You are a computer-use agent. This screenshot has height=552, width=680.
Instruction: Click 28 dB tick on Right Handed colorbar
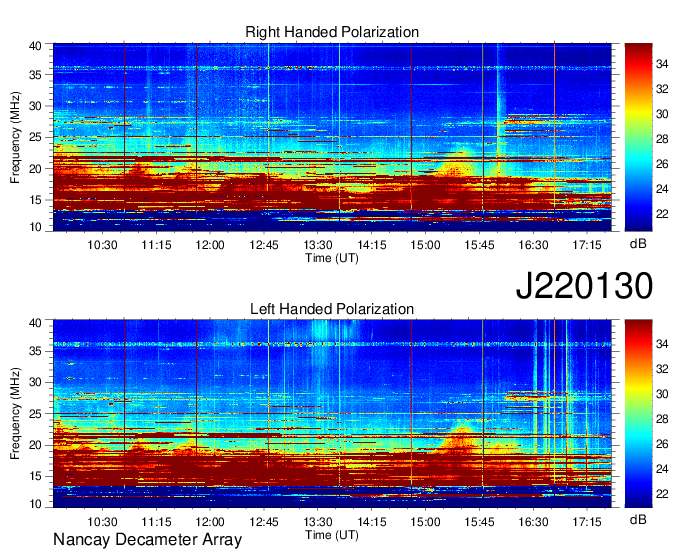point(662,139)
